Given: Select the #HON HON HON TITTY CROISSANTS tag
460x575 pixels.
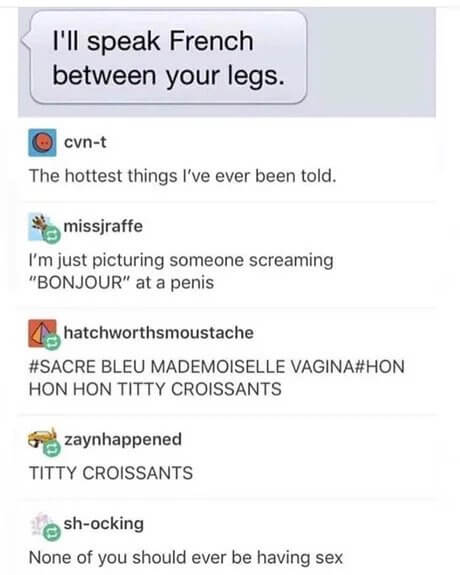Looking at the screenshot, I should (216, 378).
